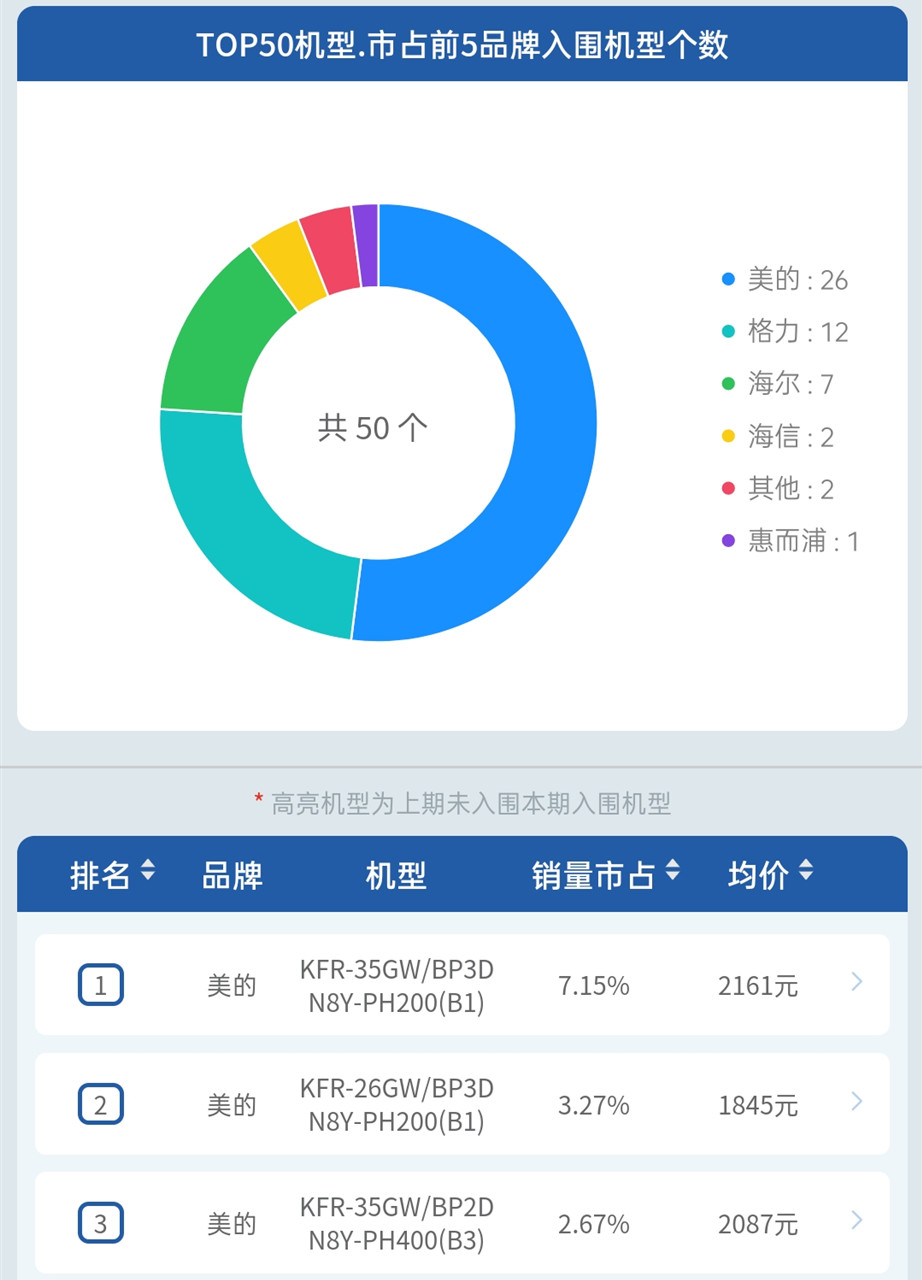Image resolution: width=922 pixels, height=1280 pixels.
Task: Toggle 惠而浦 legend entry in chart
Action: pyautogui.click(x=790, y=541)
